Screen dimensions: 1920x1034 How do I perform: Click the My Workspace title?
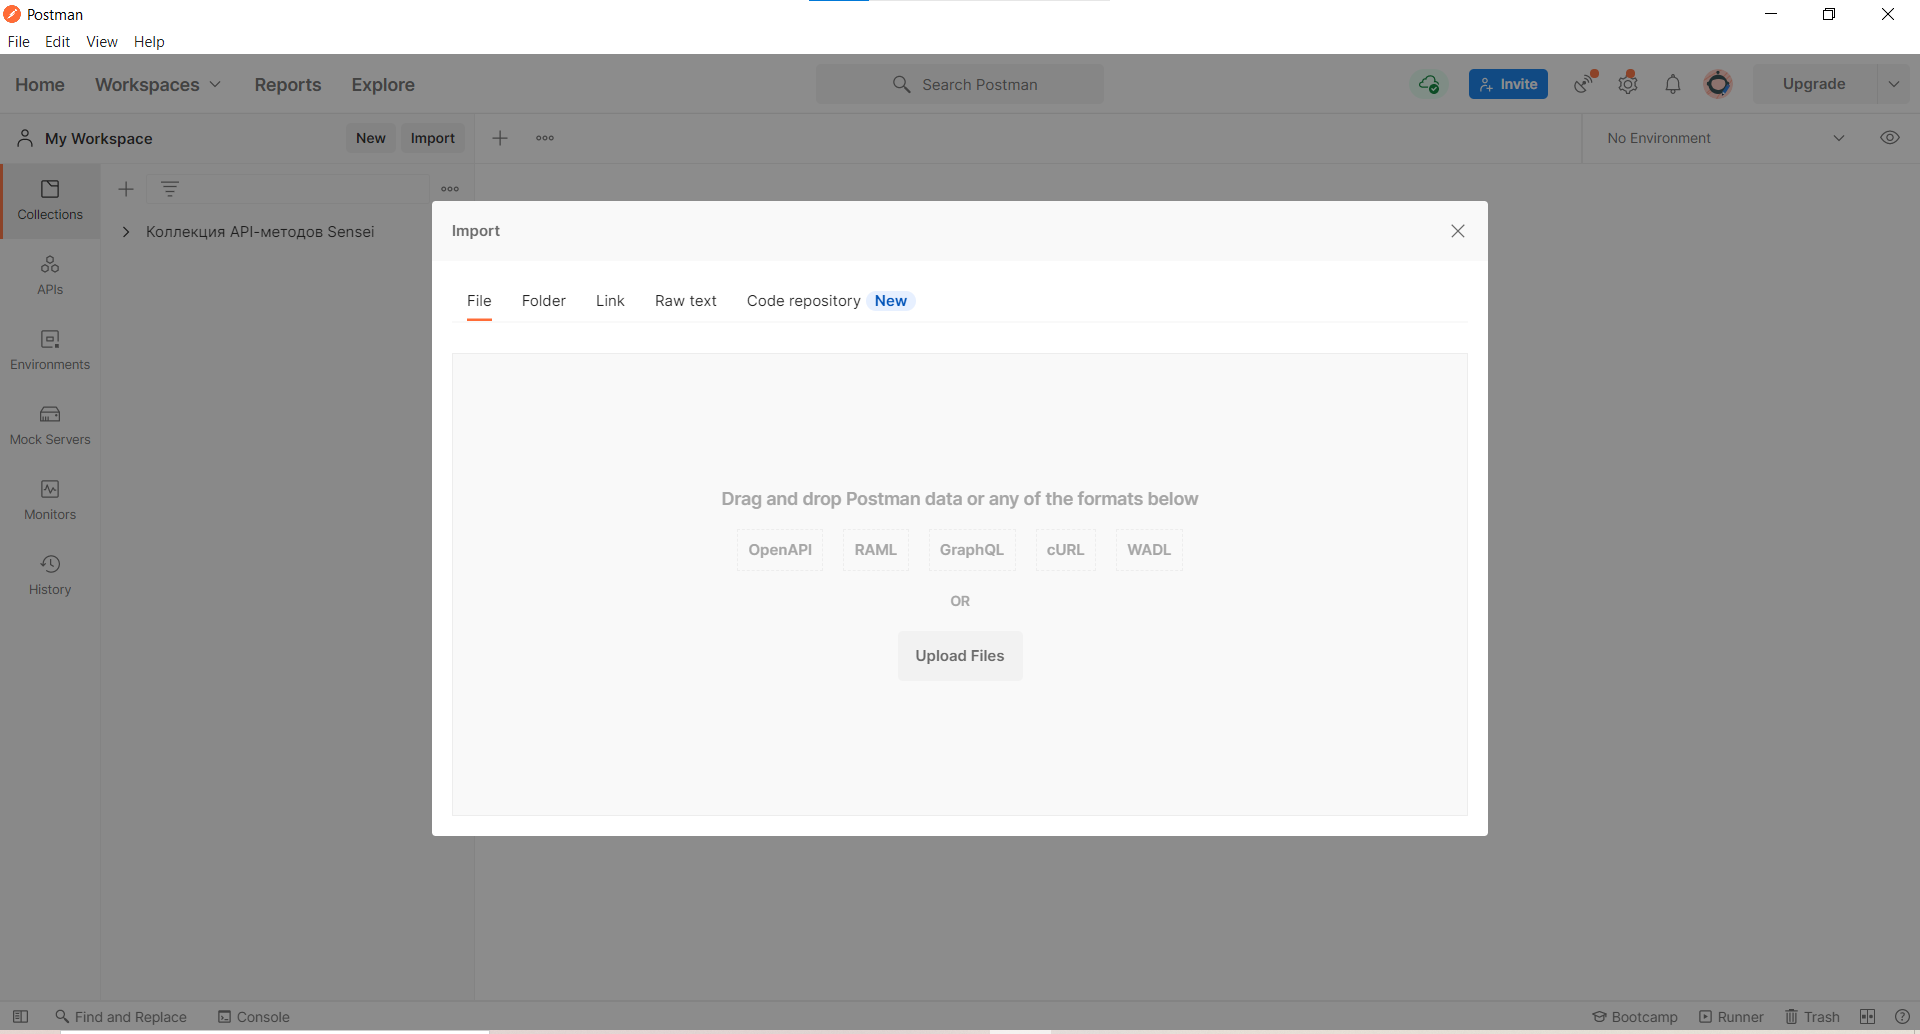pyautogui.click(x=99, y=139)
